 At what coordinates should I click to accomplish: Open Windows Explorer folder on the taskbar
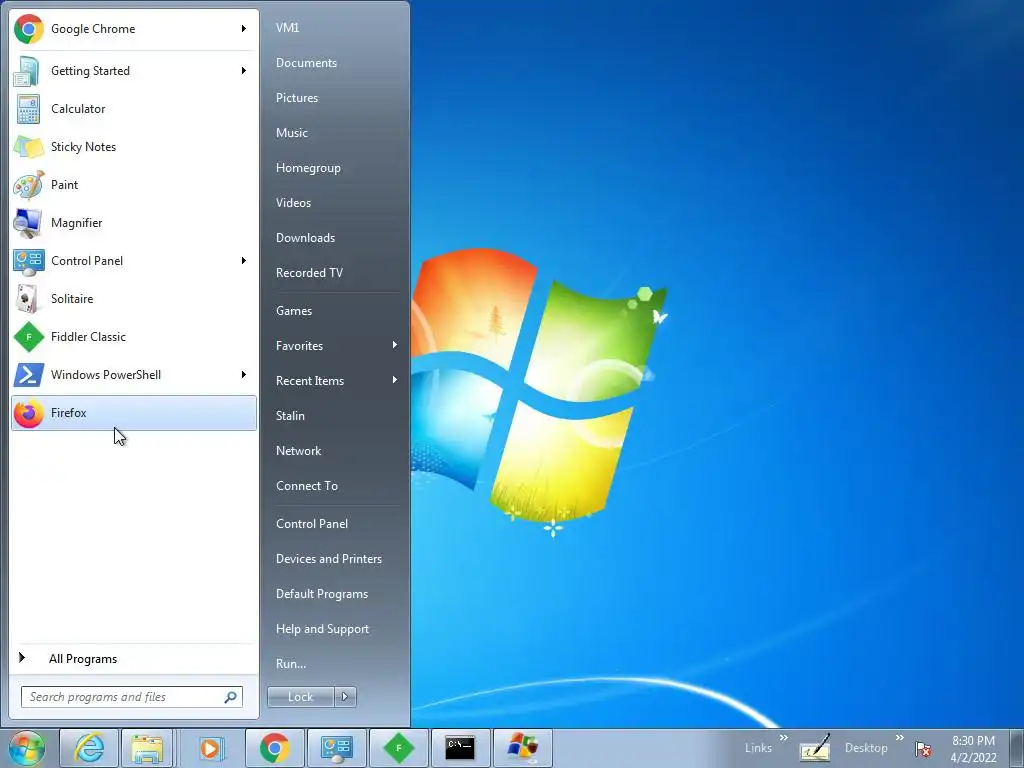pyautogui.click(x=147, y=748)
